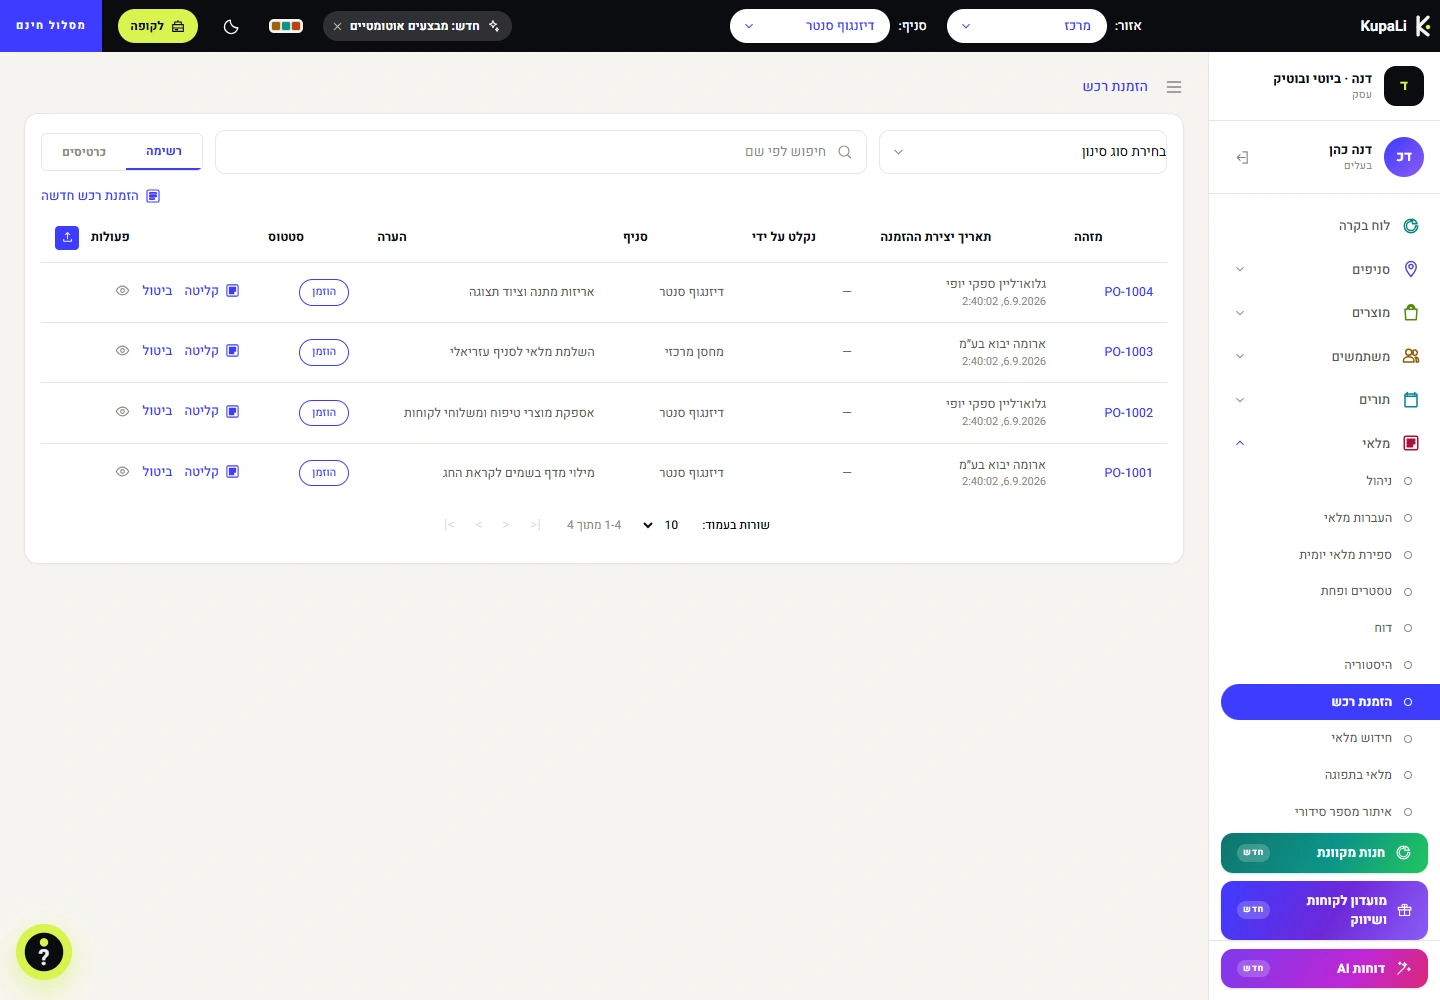The image size is (1440, 1000).
Task: View details eye icon for PO-1002
Action: 122,411
